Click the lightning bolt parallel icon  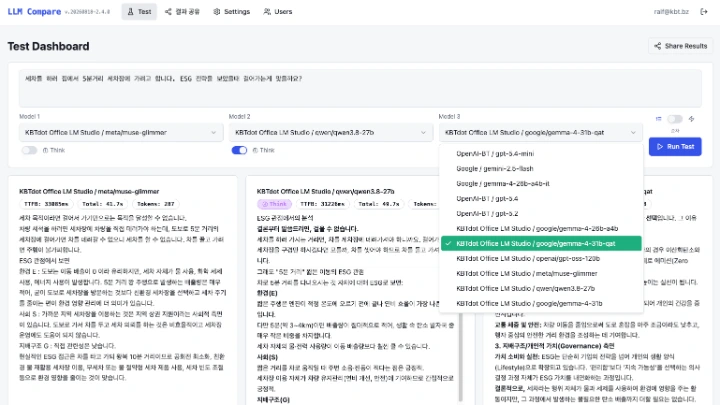pyautogui.click(x=692, y=119)
